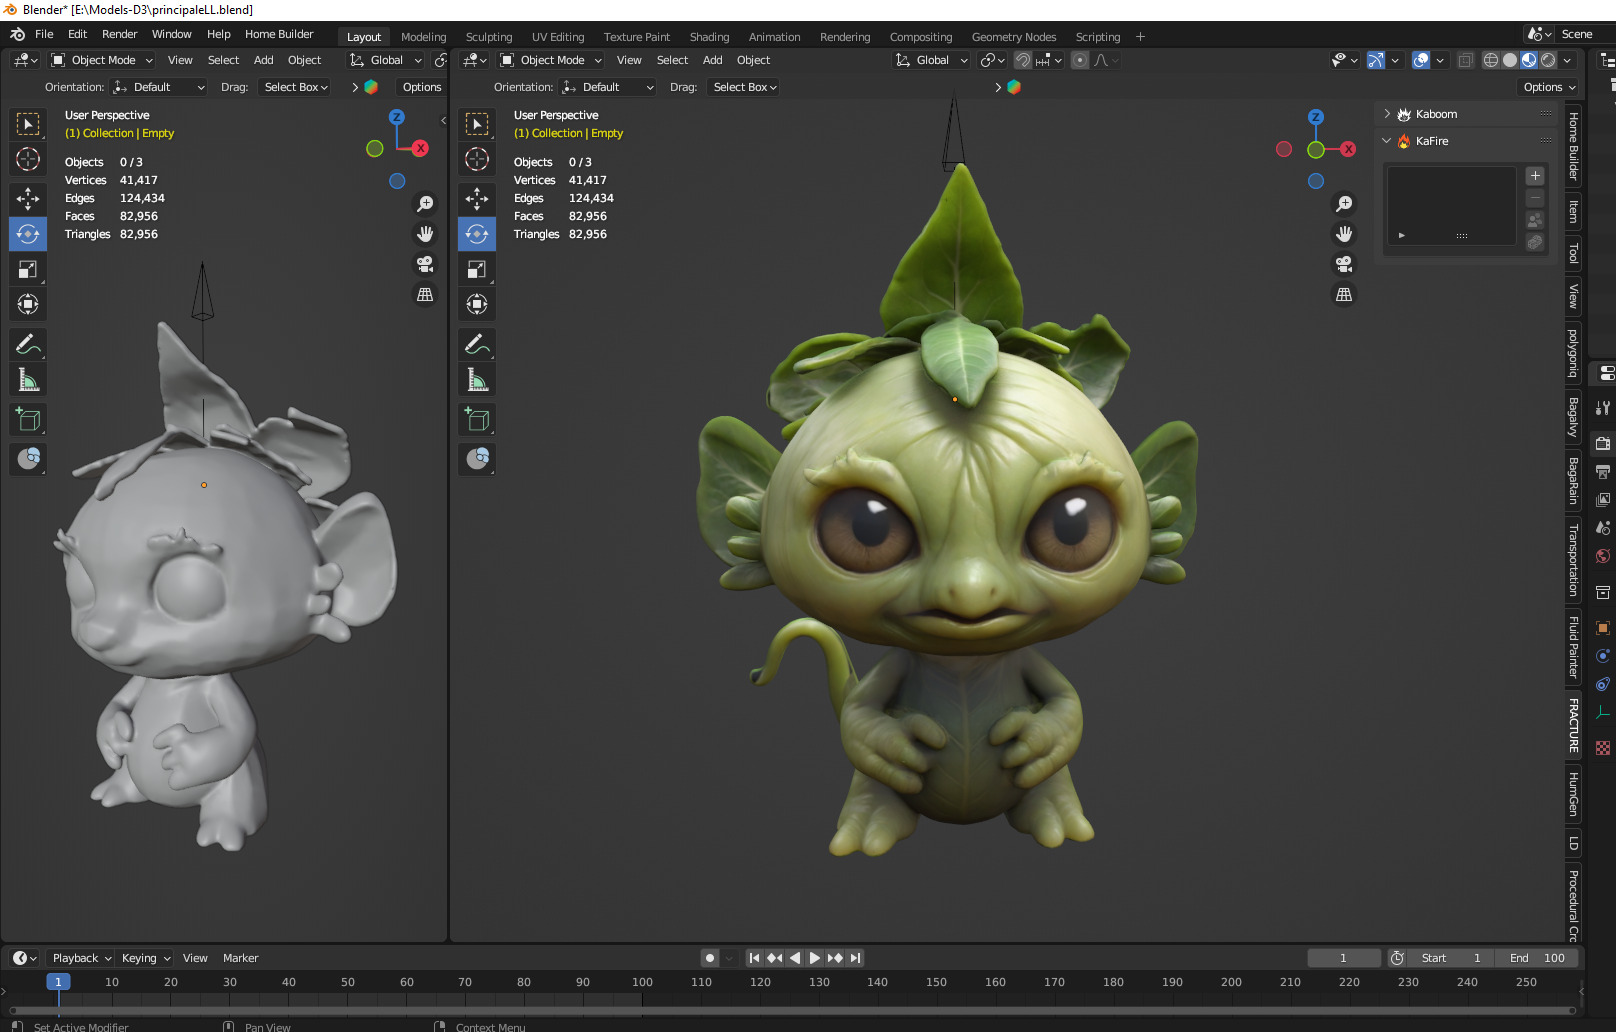Click the timeline horizontal scrollbar
The height and width of the screenshot is (1032, 1616).
pyautogui.click(x=793, y=1010)
